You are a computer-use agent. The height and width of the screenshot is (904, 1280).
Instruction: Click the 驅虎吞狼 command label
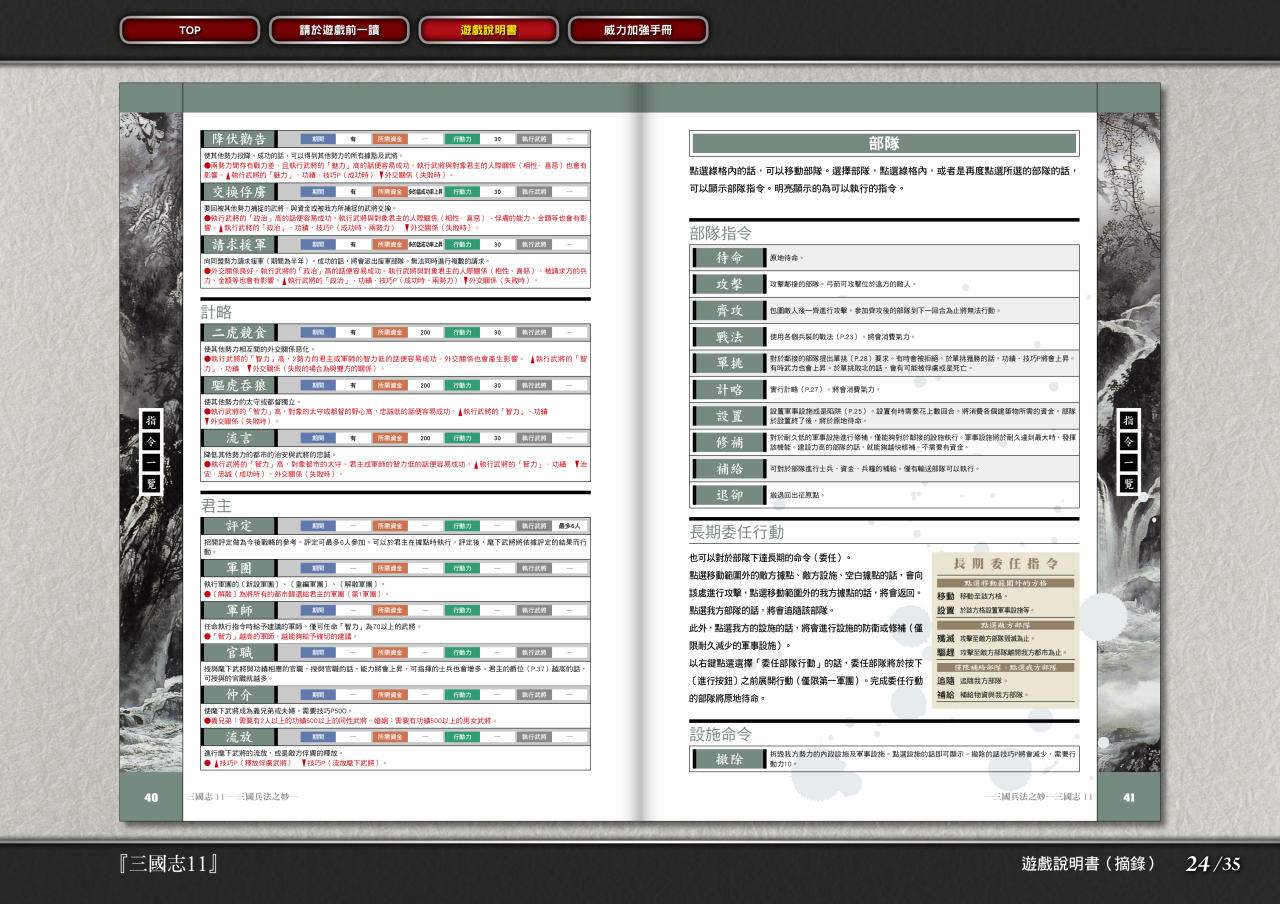tap(240, 385)
